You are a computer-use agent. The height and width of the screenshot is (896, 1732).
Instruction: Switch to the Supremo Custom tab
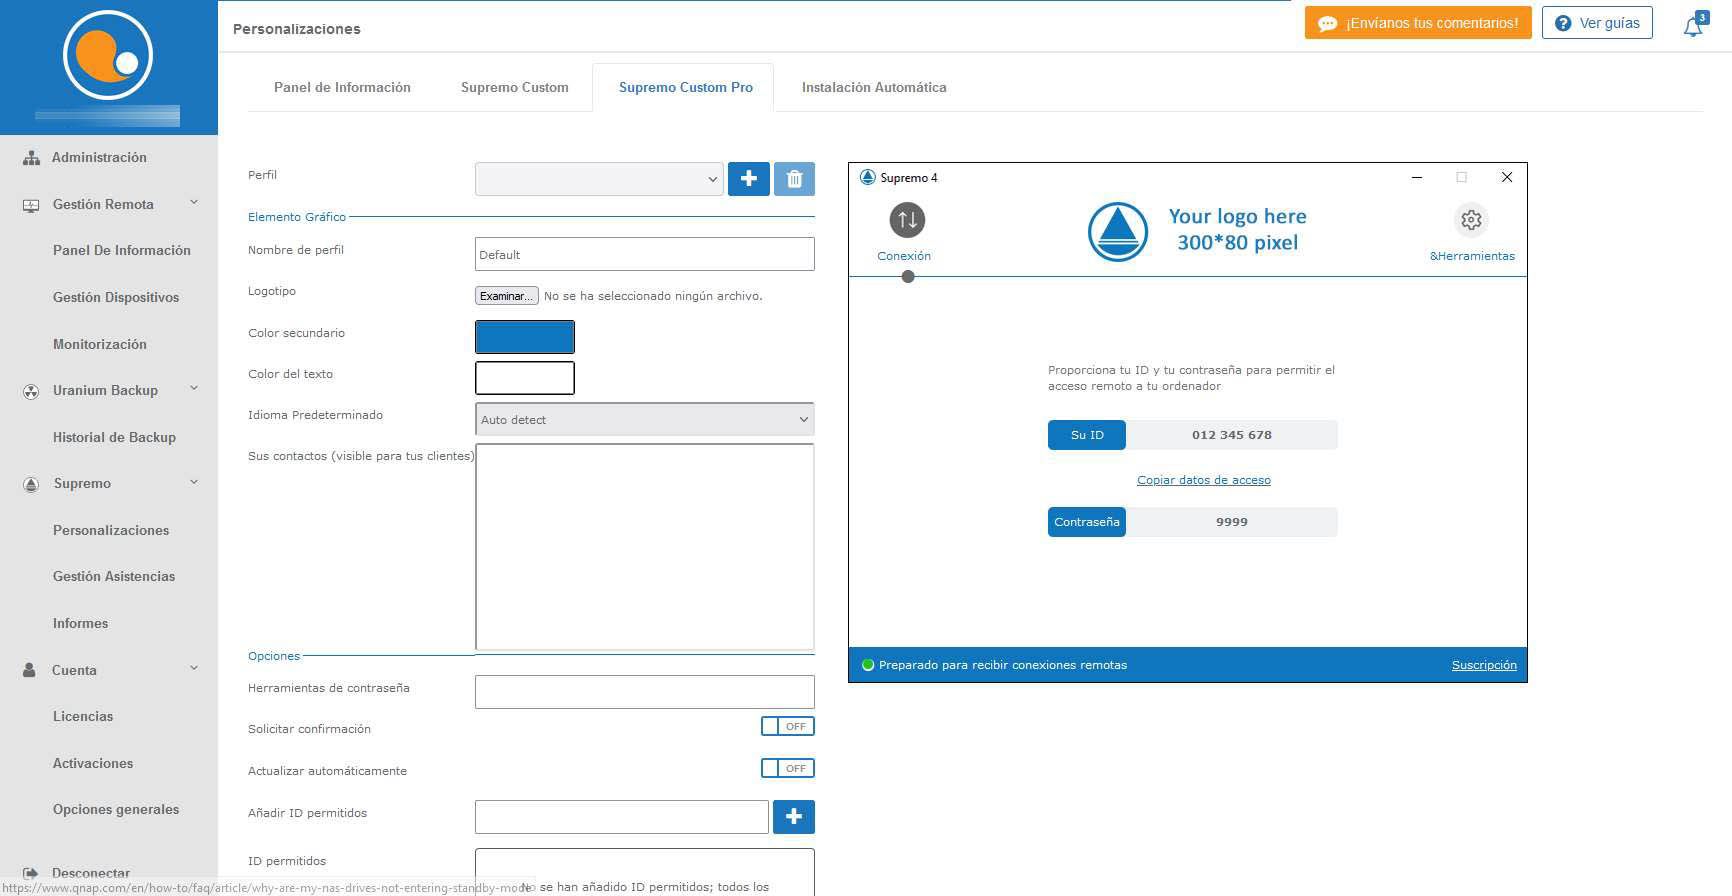514,88
